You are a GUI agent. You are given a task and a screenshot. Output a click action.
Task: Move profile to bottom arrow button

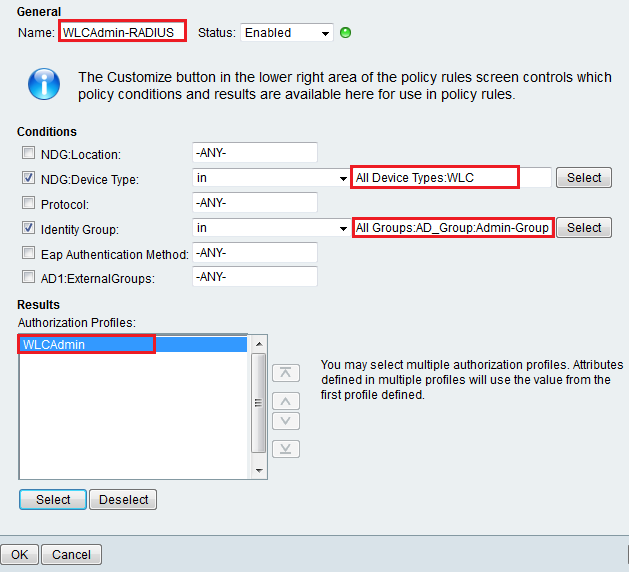click(x=285, y=448)
